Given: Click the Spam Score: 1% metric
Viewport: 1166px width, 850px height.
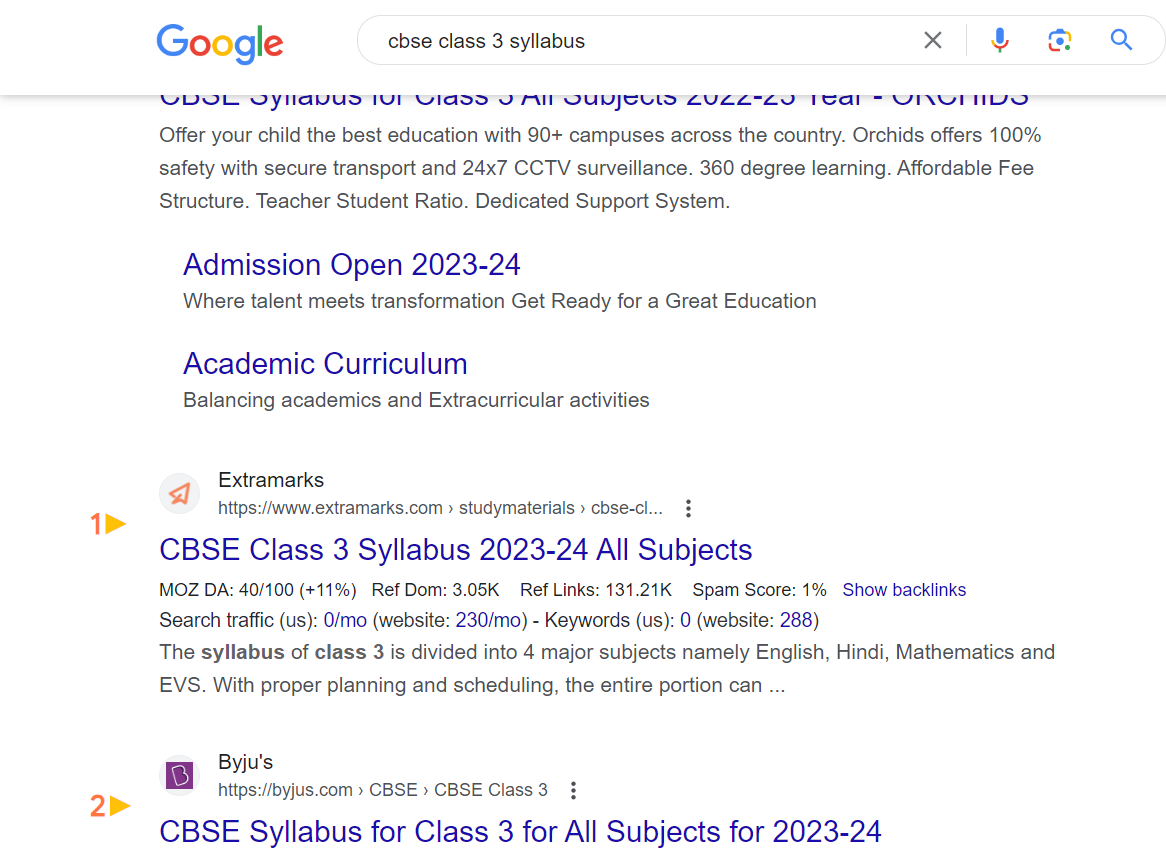Looking at the screenshot, I should coord(759,590).
